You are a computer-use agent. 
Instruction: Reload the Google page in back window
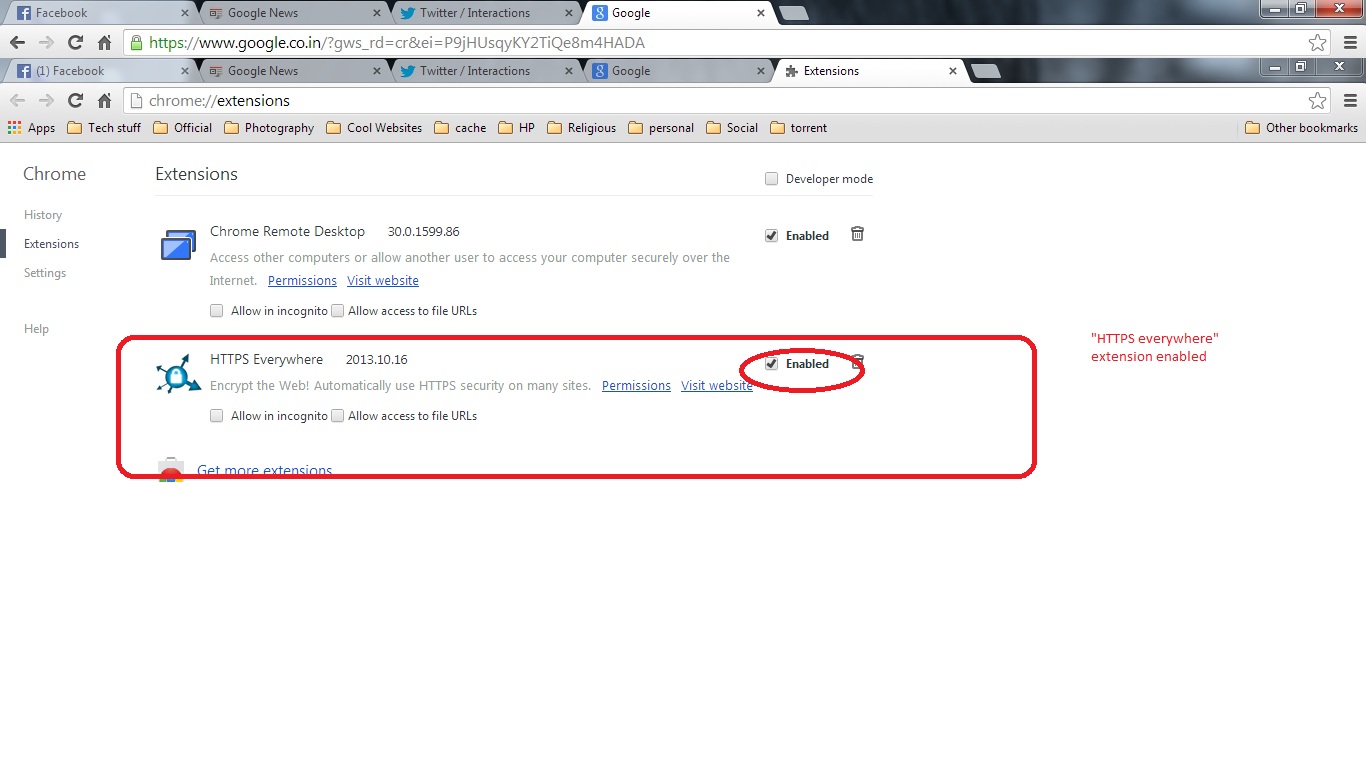tap(75, 43)
